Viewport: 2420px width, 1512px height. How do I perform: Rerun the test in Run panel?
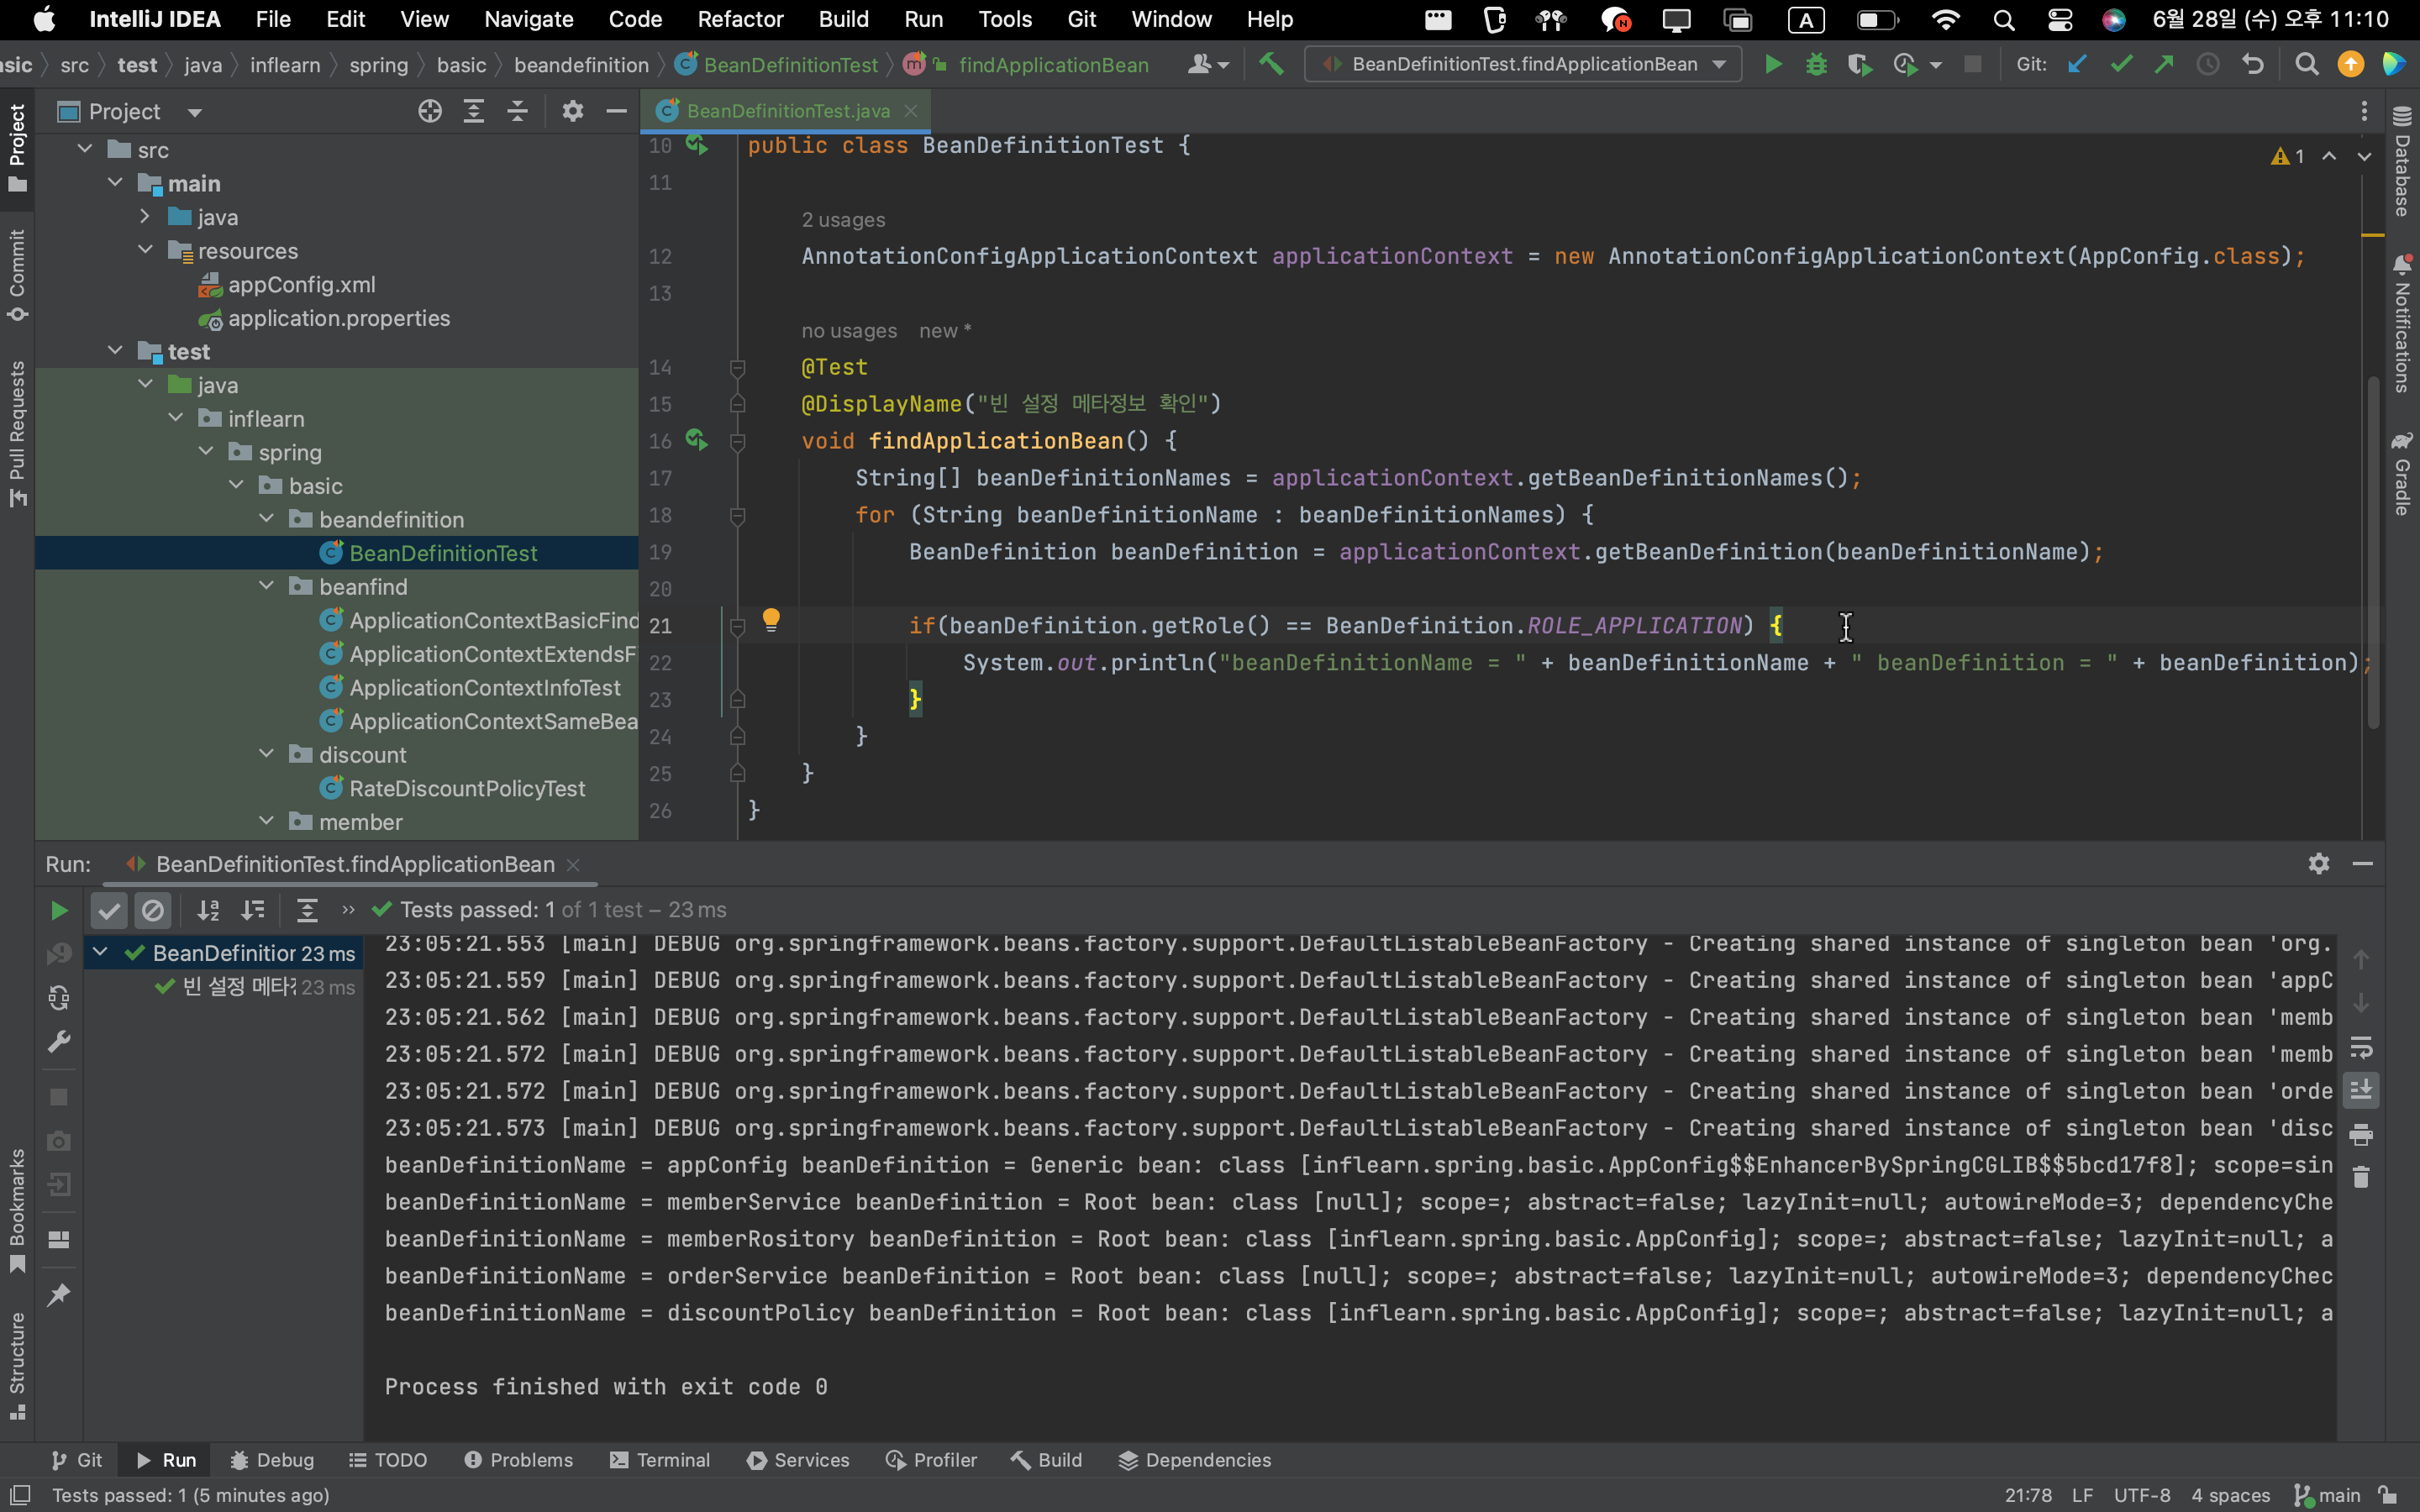(59, 910)
